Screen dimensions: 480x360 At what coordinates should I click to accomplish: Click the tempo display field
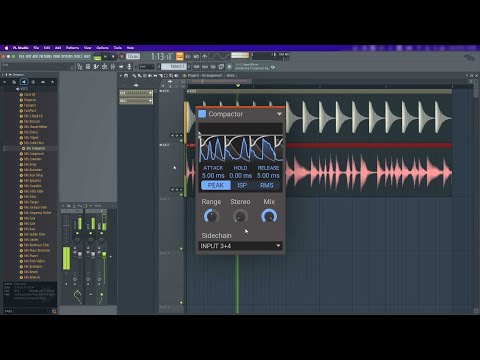point(133,57)
